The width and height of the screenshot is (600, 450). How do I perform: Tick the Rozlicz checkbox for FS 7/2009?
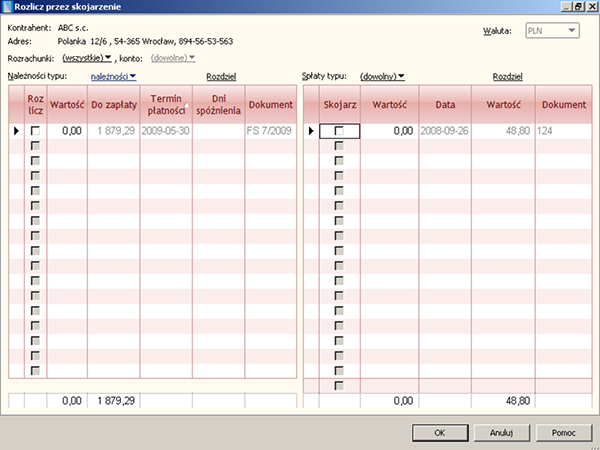[36, 130]
